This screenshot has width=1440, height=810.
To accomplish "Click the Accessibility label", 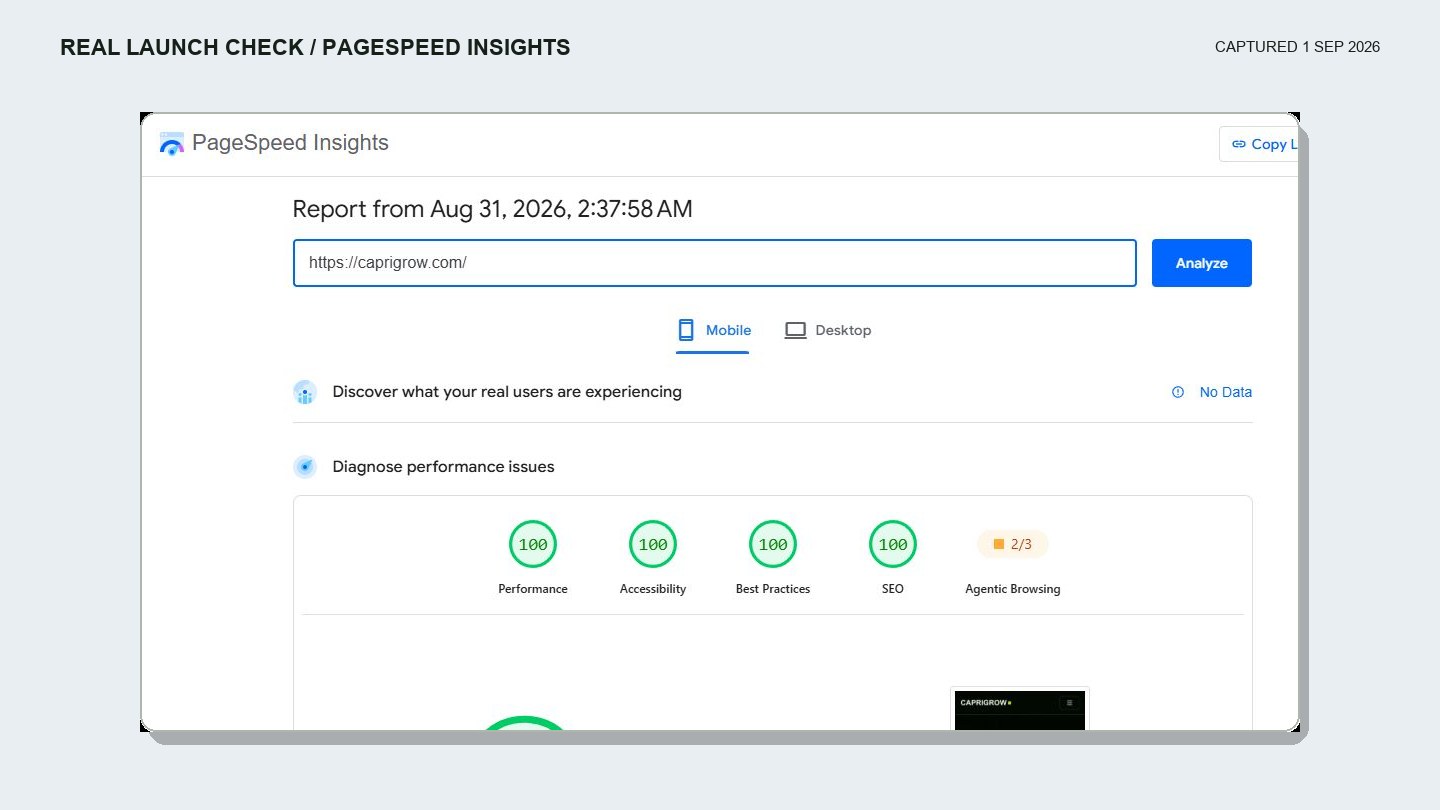I will coord(653,589).
